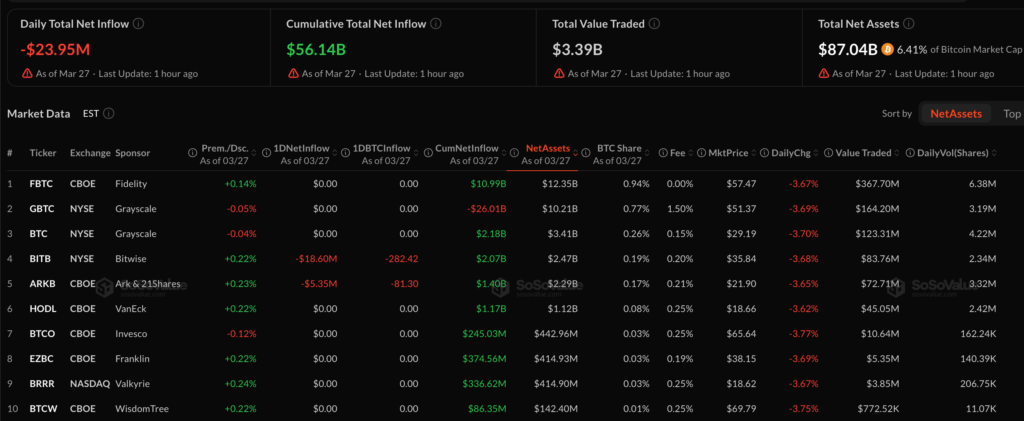Viewport: 1024px width, 421px height.
Task: Sort by the highlighted NetAssets column header
Action: click(x=547, y=149)
